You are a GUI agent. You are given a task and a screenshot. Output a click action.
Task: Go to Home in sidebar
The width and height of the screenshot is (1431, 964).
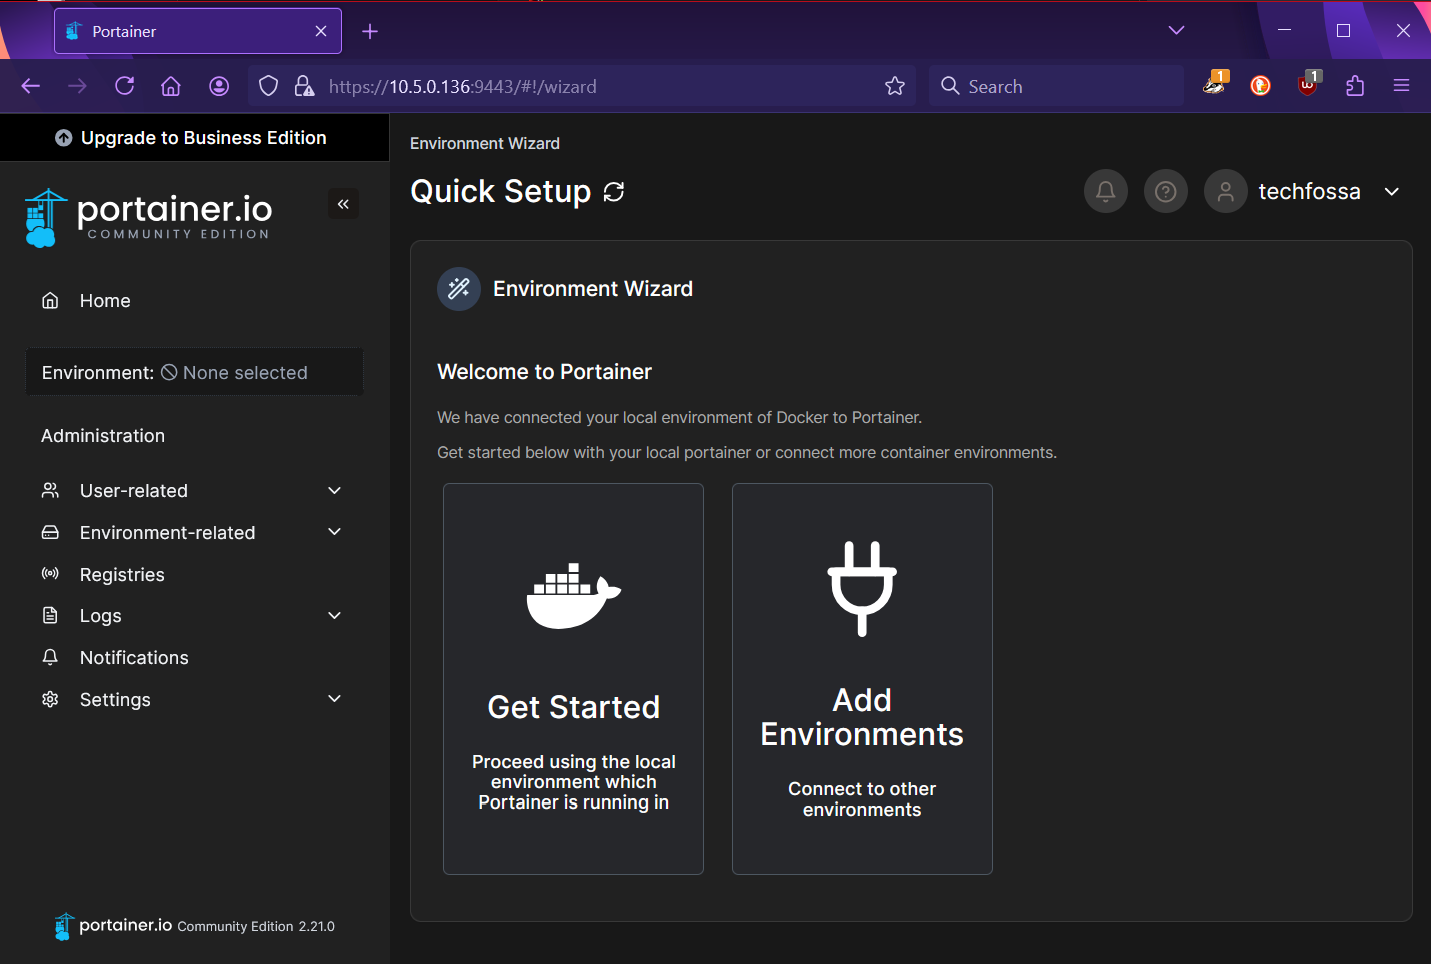(x=105, y=301)
